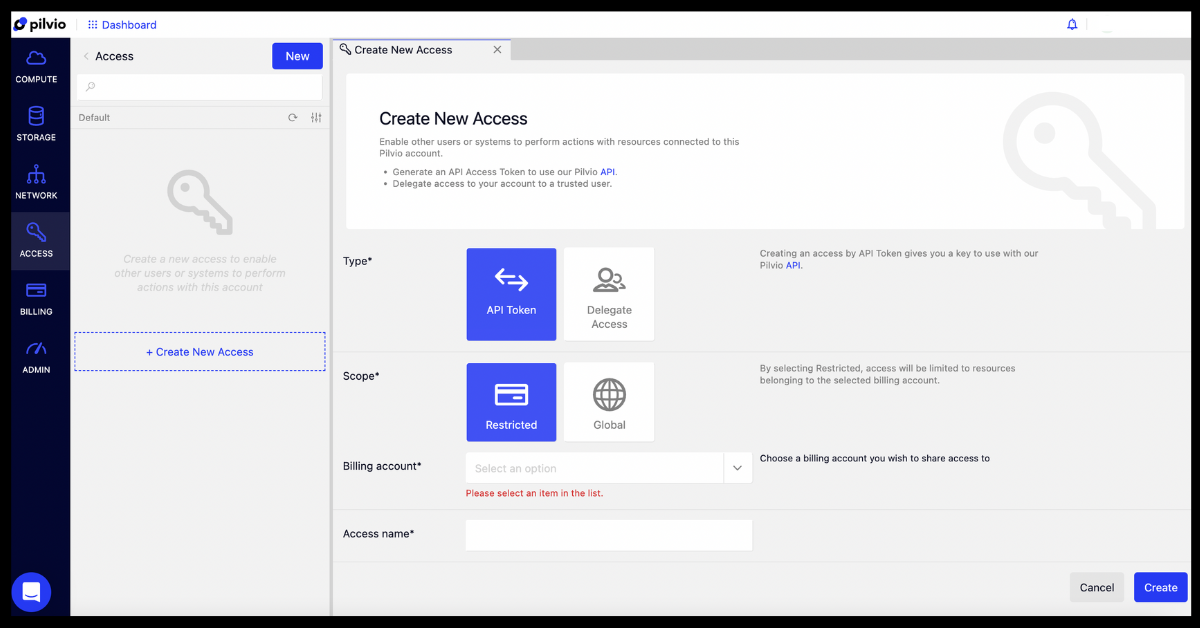The height and width of the screenshot is (628, 1200).
Task: Click the notification bell icon
Action: pyautogui.click(x=1072, y=25)
